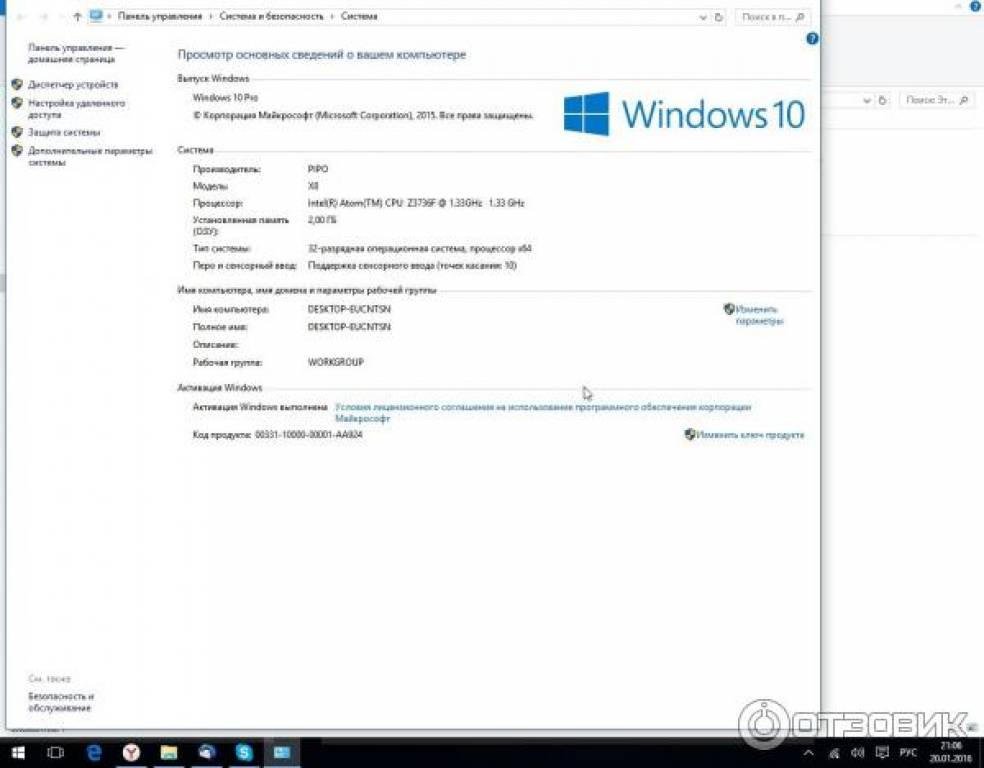Open the taskbar app left of Skype
Image resolution: width=984 pixels, height=768 pixels.
pyautogui.click(x=206, y=752)
